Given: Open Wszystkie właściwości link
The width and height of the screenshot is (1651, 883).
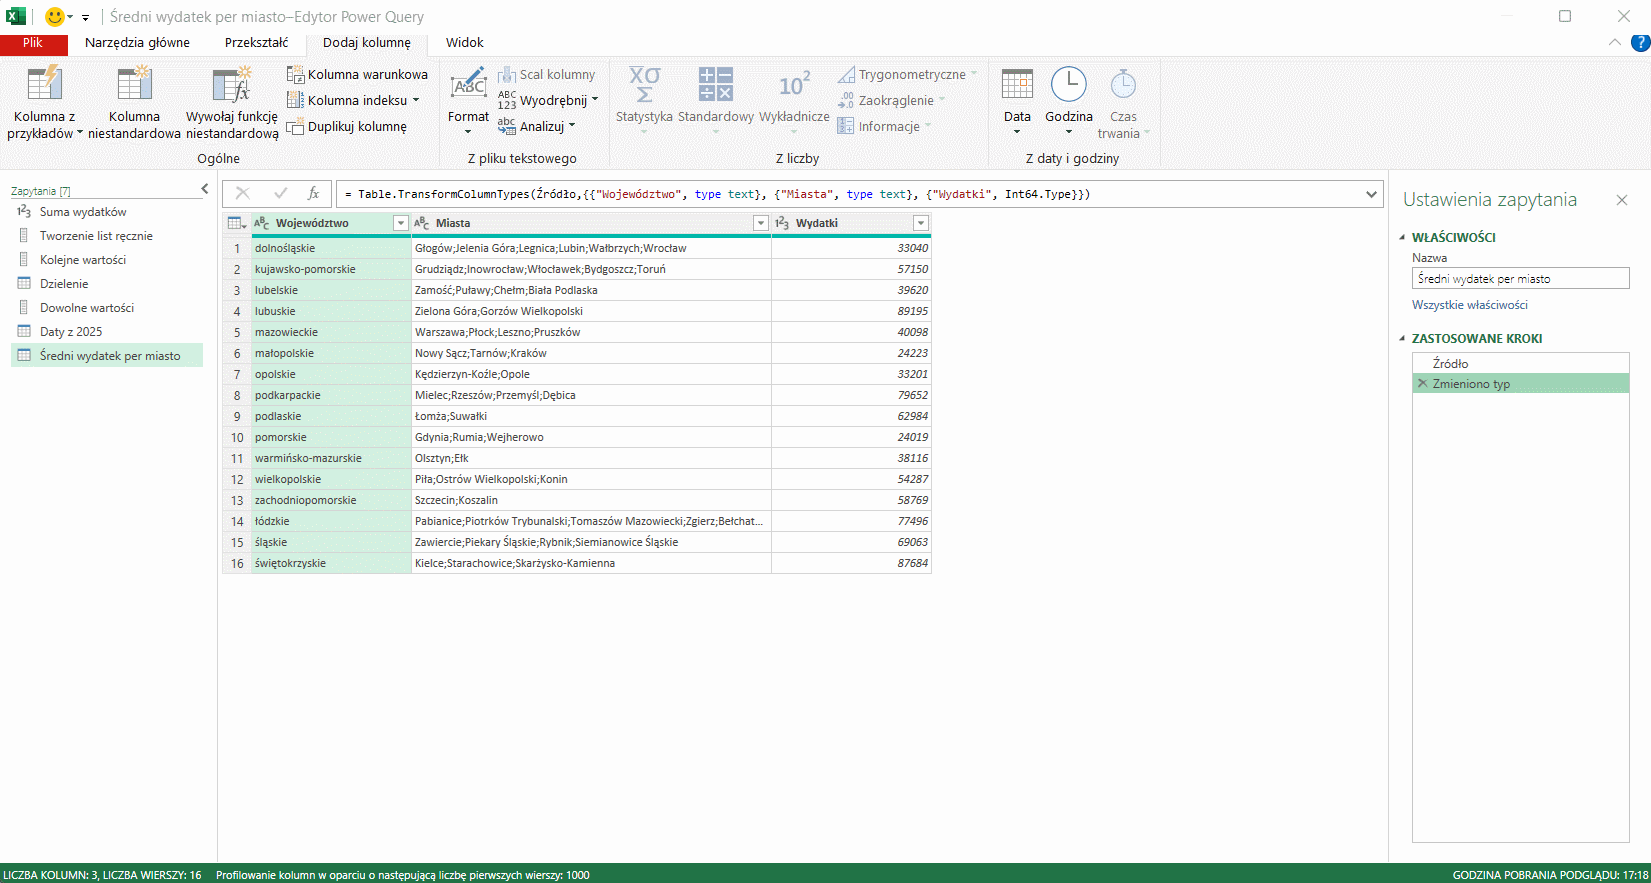Looking at the screenshot, I should point(1470,305).
